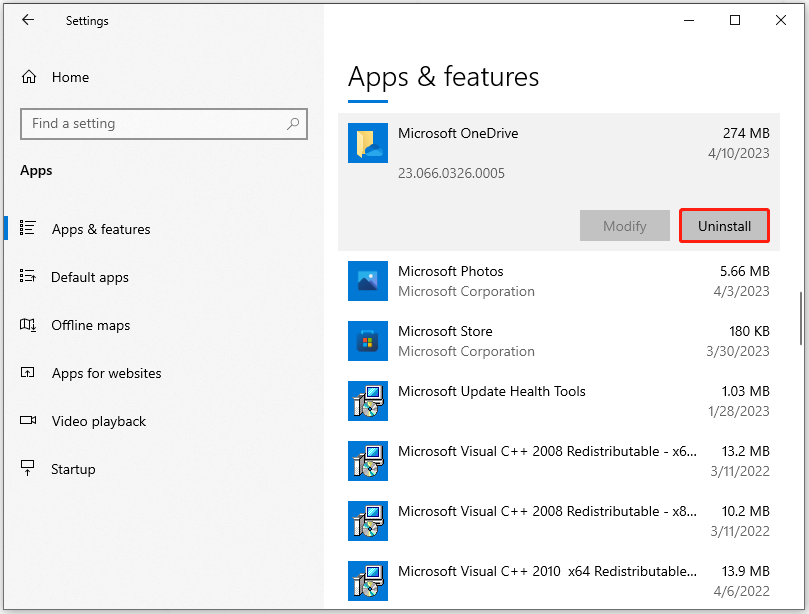The height and width of the screenshot is (614, 809).
Task: Open the Default apps section
Action: coord(90,277)
